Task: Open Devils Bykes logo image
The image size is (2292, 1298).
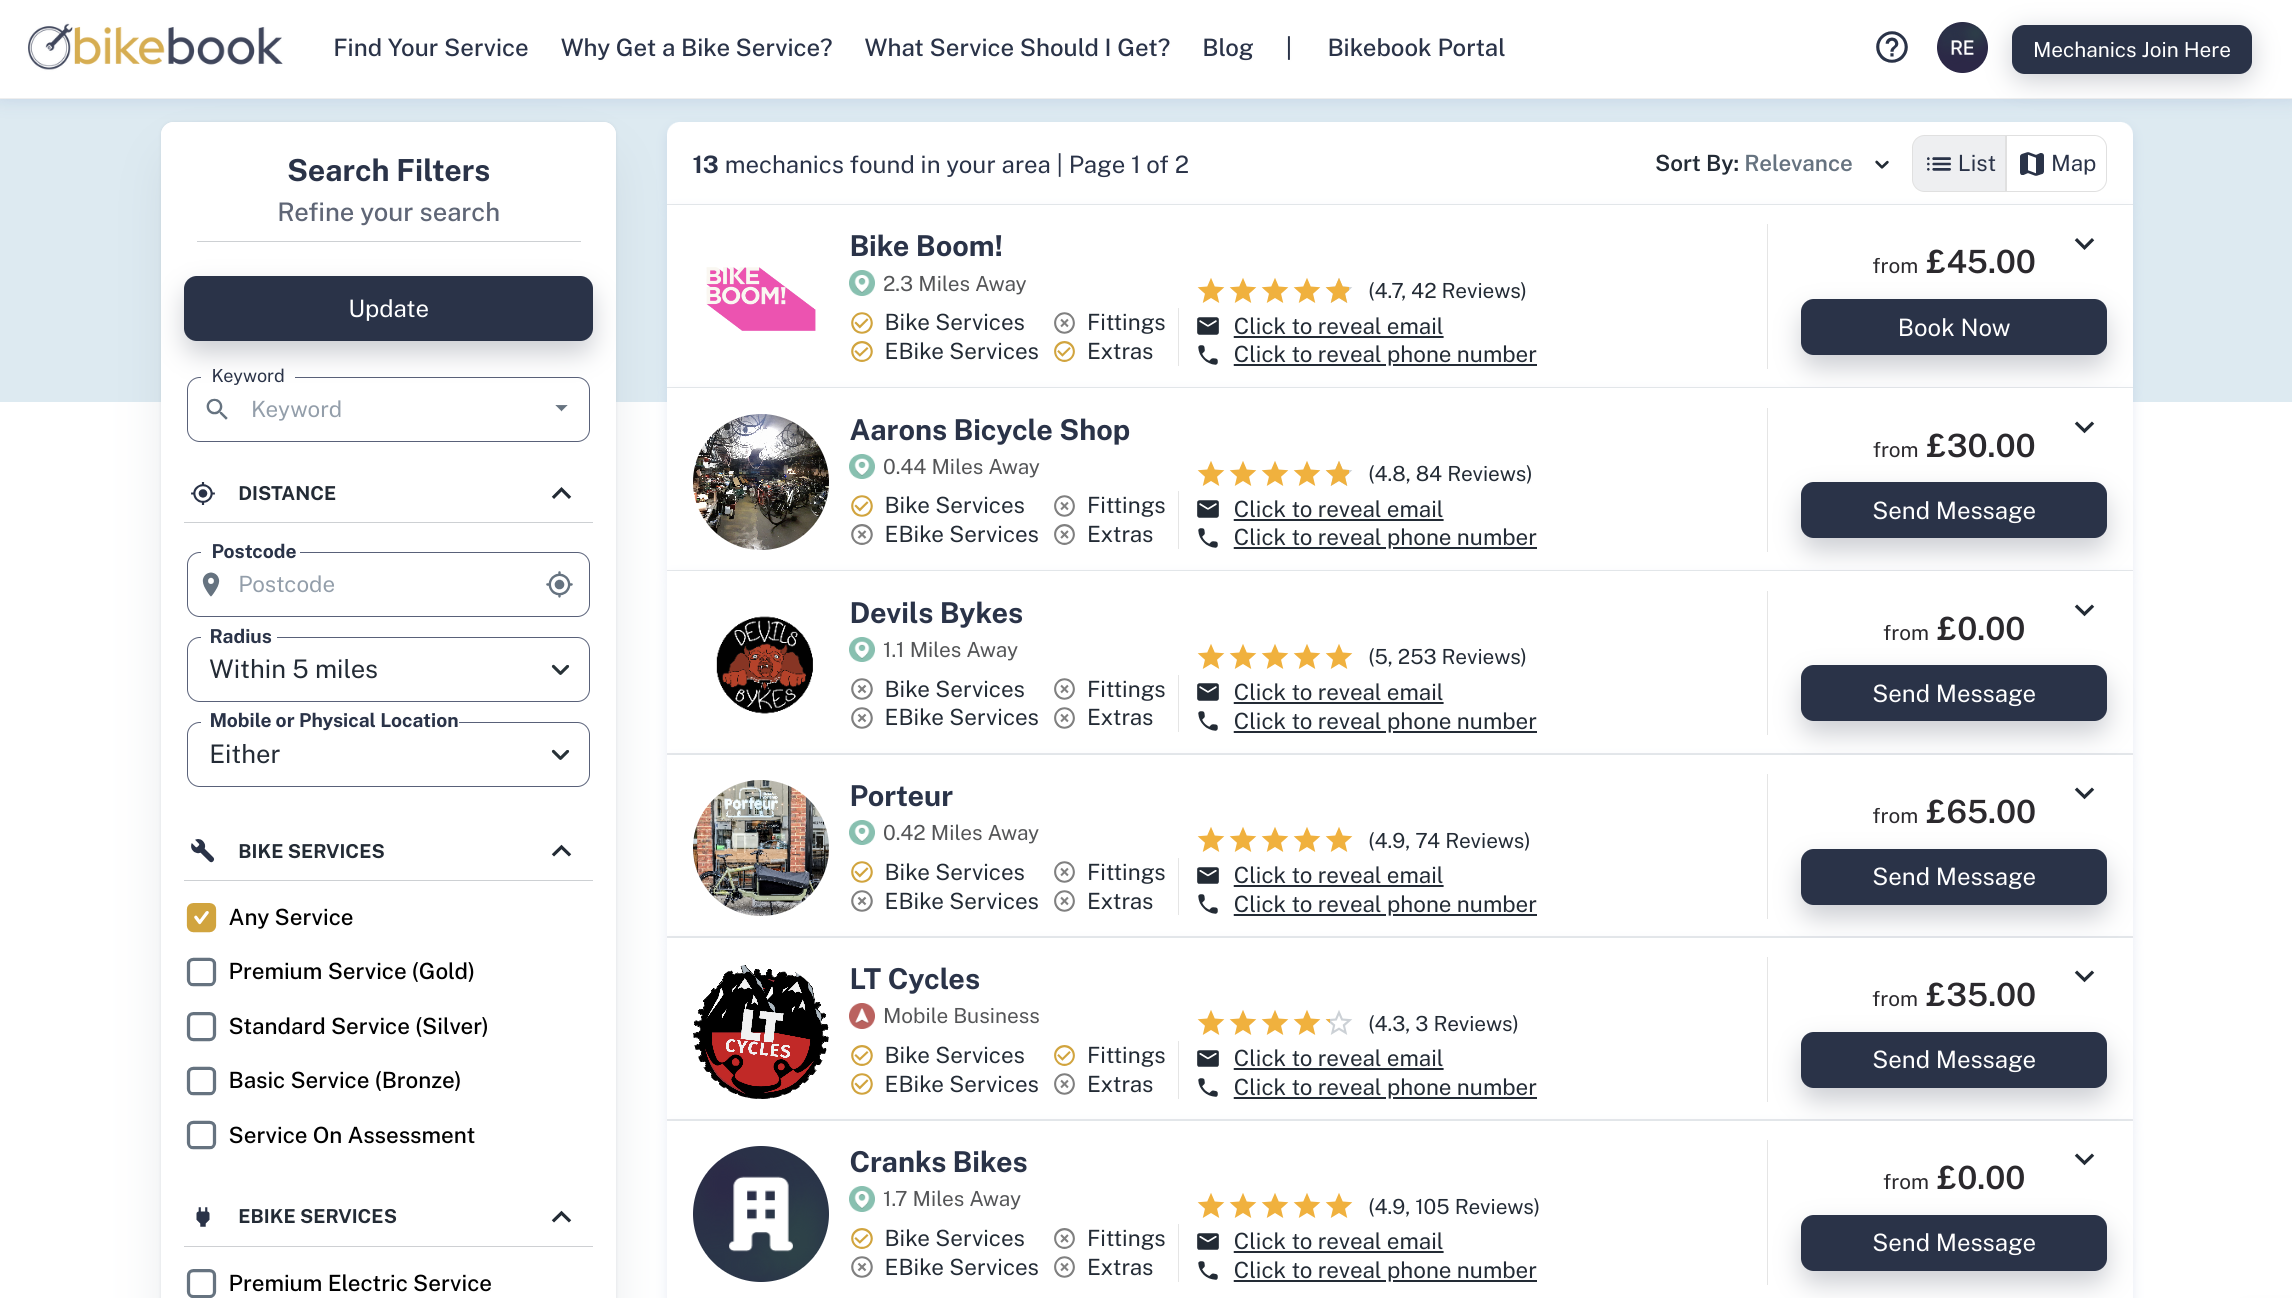Action: pyautogui.click(x=763, y=664)
